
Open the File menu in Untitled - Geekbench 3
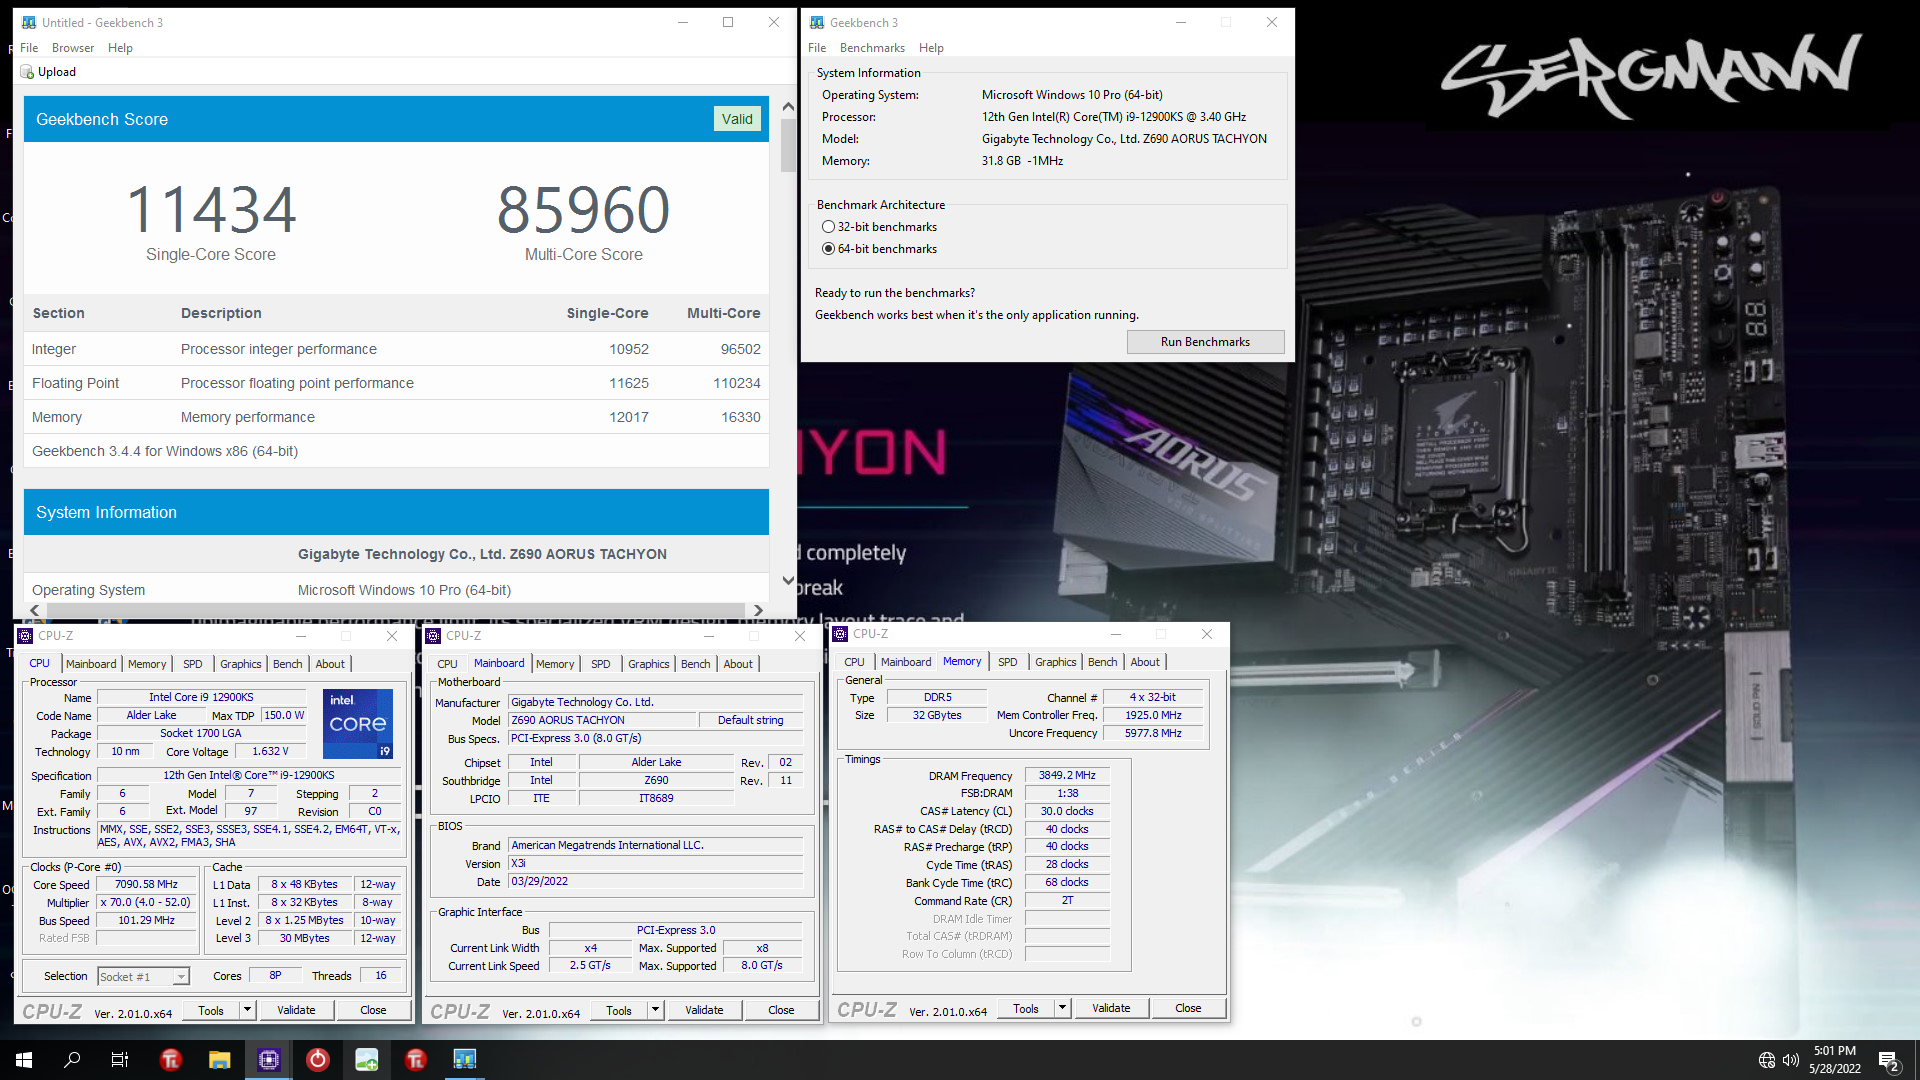(x=29, y=48)
